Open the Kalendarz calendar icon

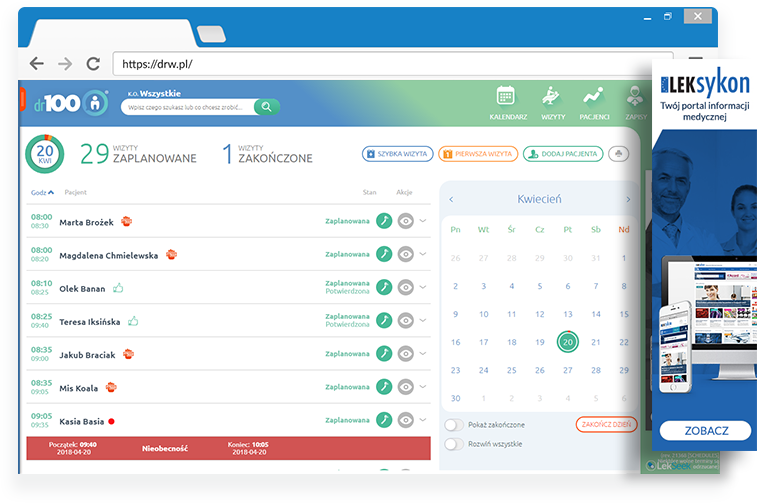coord(507,97)
